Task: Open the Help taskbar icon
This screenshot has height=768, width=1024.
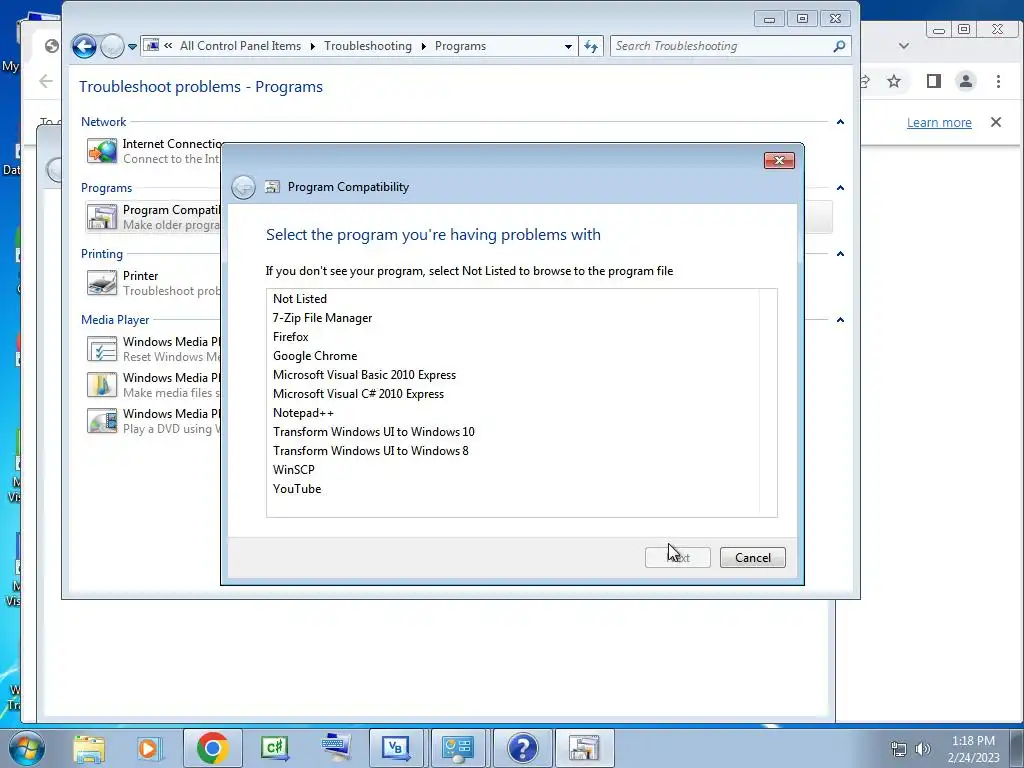Action: pos(522,748)
